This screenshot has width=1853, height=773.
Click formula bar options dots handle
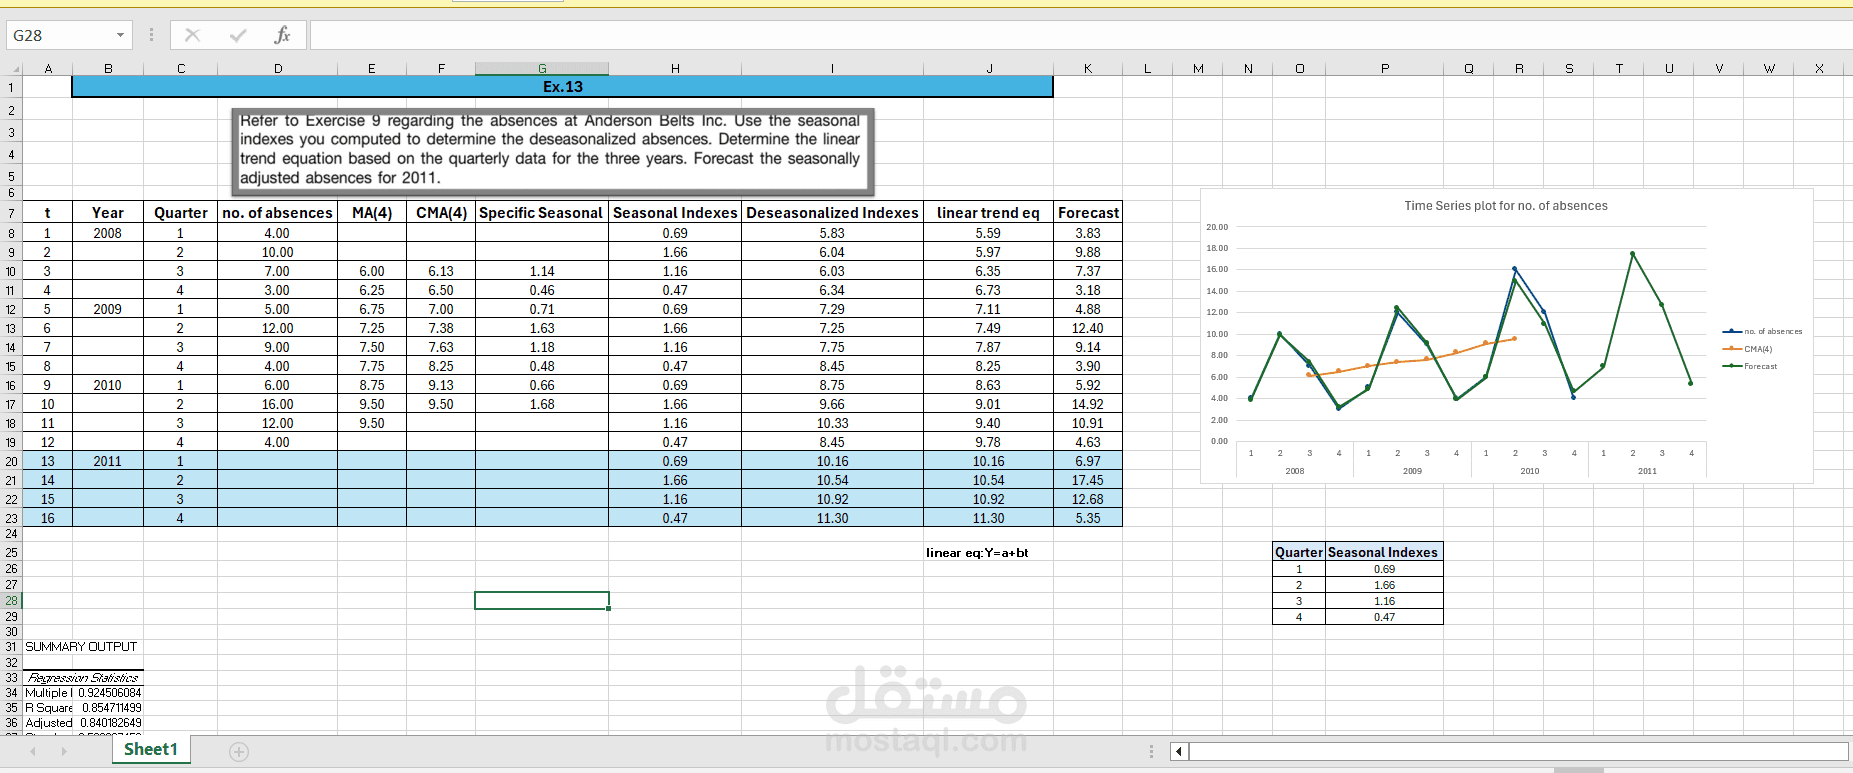pyautogui.click(x=151, y=35)
